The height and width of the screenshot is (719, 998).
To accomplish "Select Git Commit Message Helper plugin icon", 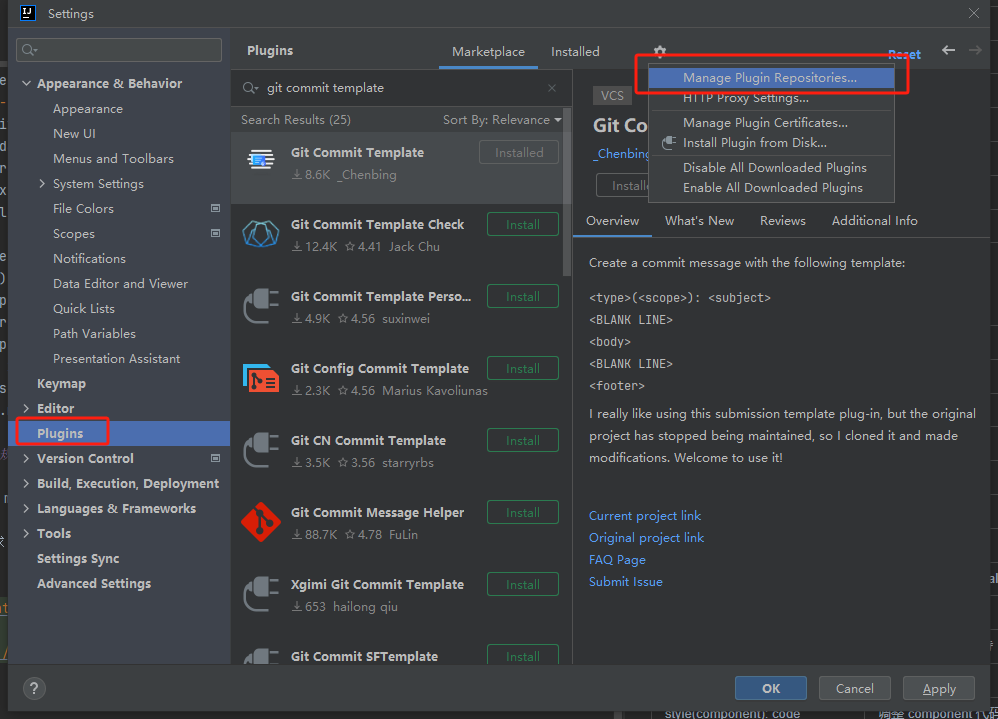I will click(261, 522).
